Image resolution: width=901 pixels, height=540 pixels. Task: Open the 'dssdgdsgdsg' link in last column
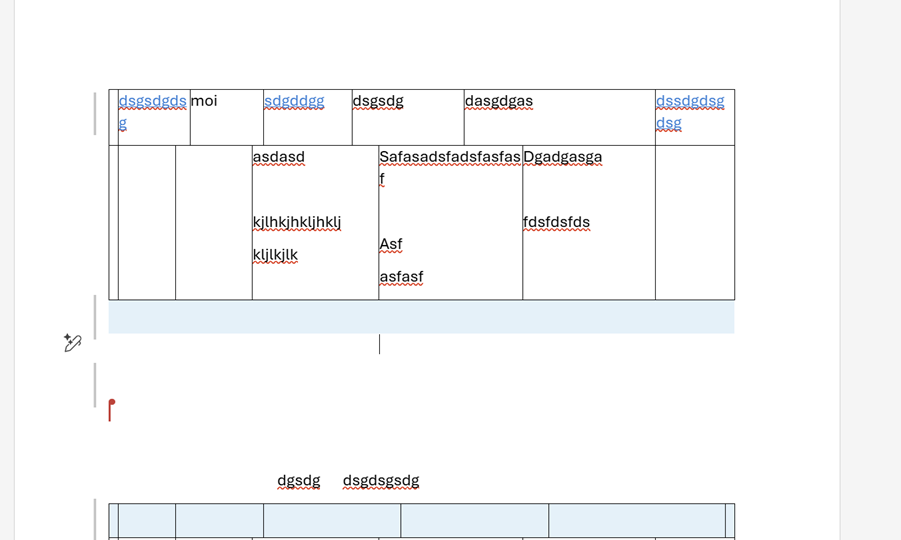tap(690, 111)
